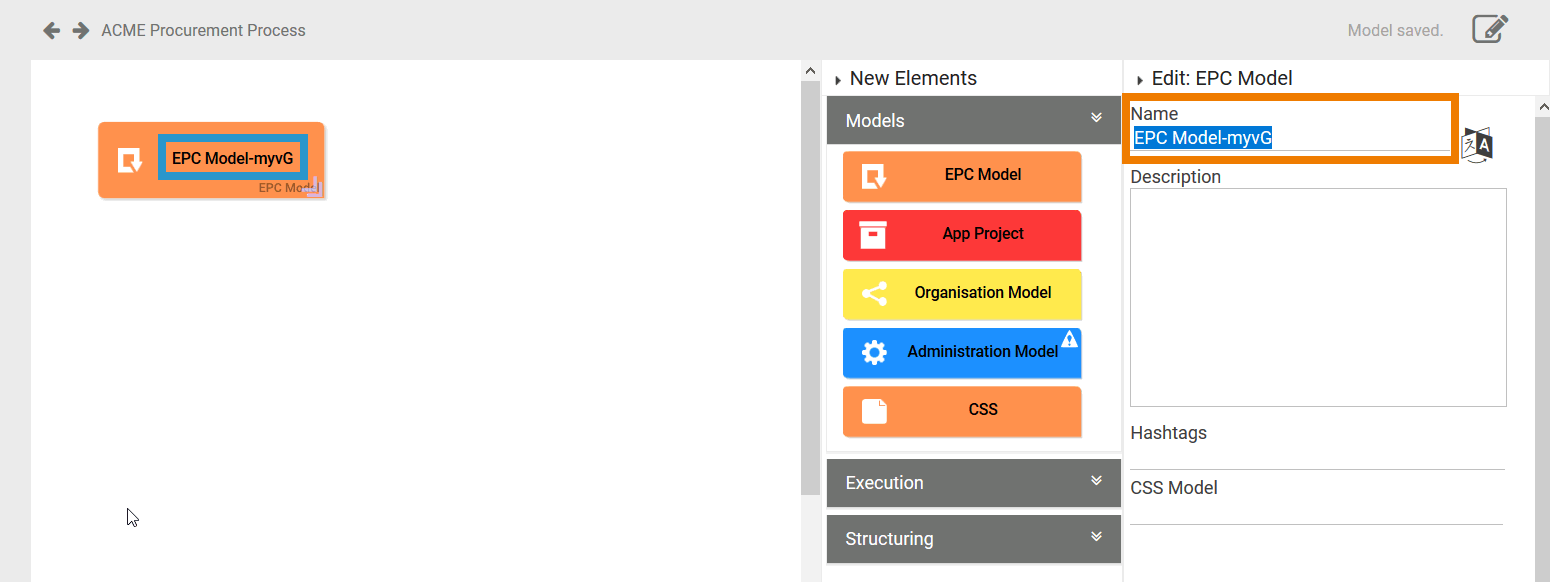The image size is (1550, 582).
Task: Select the EPC Model element icon
Action: 874,175
